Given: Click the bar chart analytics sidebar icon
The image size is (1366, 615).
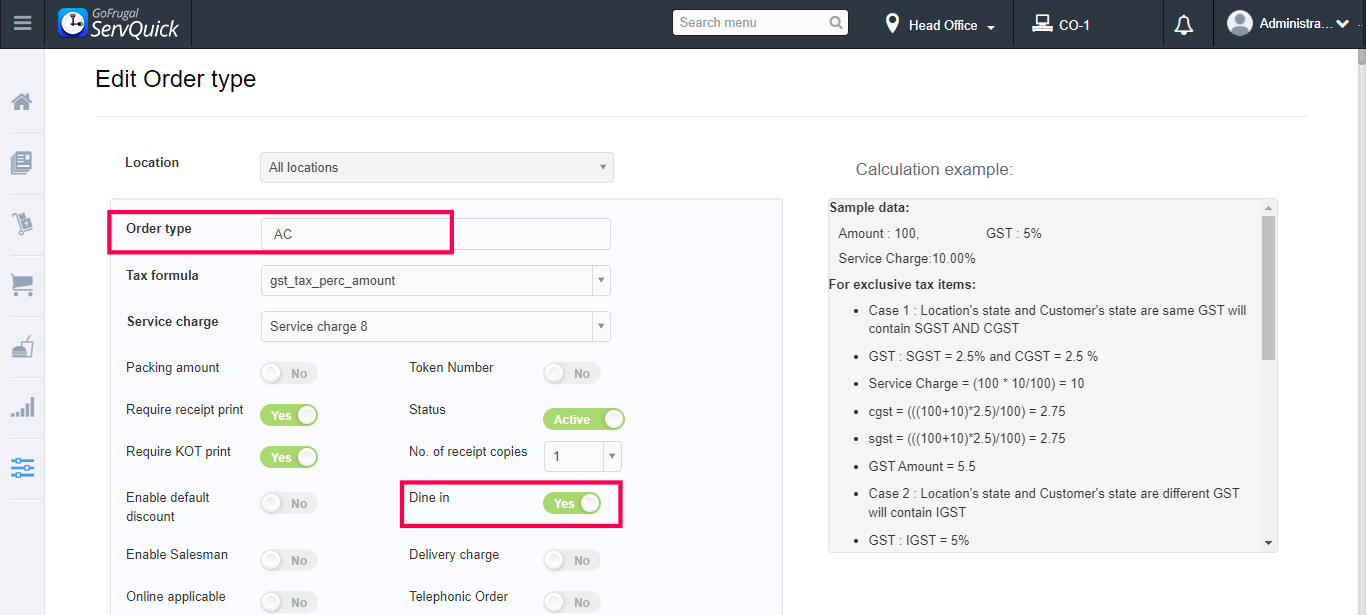Looking at the screenshot, I should (22, 407).
